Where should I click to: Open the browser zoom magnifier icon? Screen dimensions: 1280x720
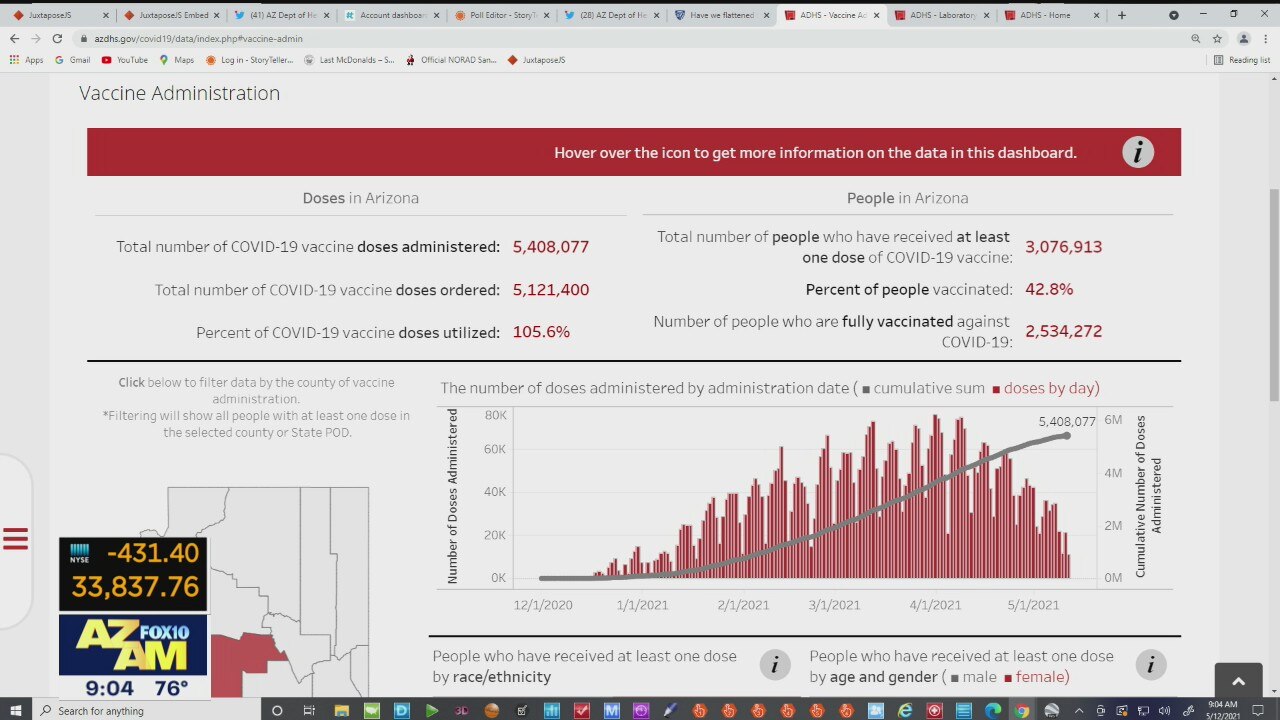(1195, 38)
